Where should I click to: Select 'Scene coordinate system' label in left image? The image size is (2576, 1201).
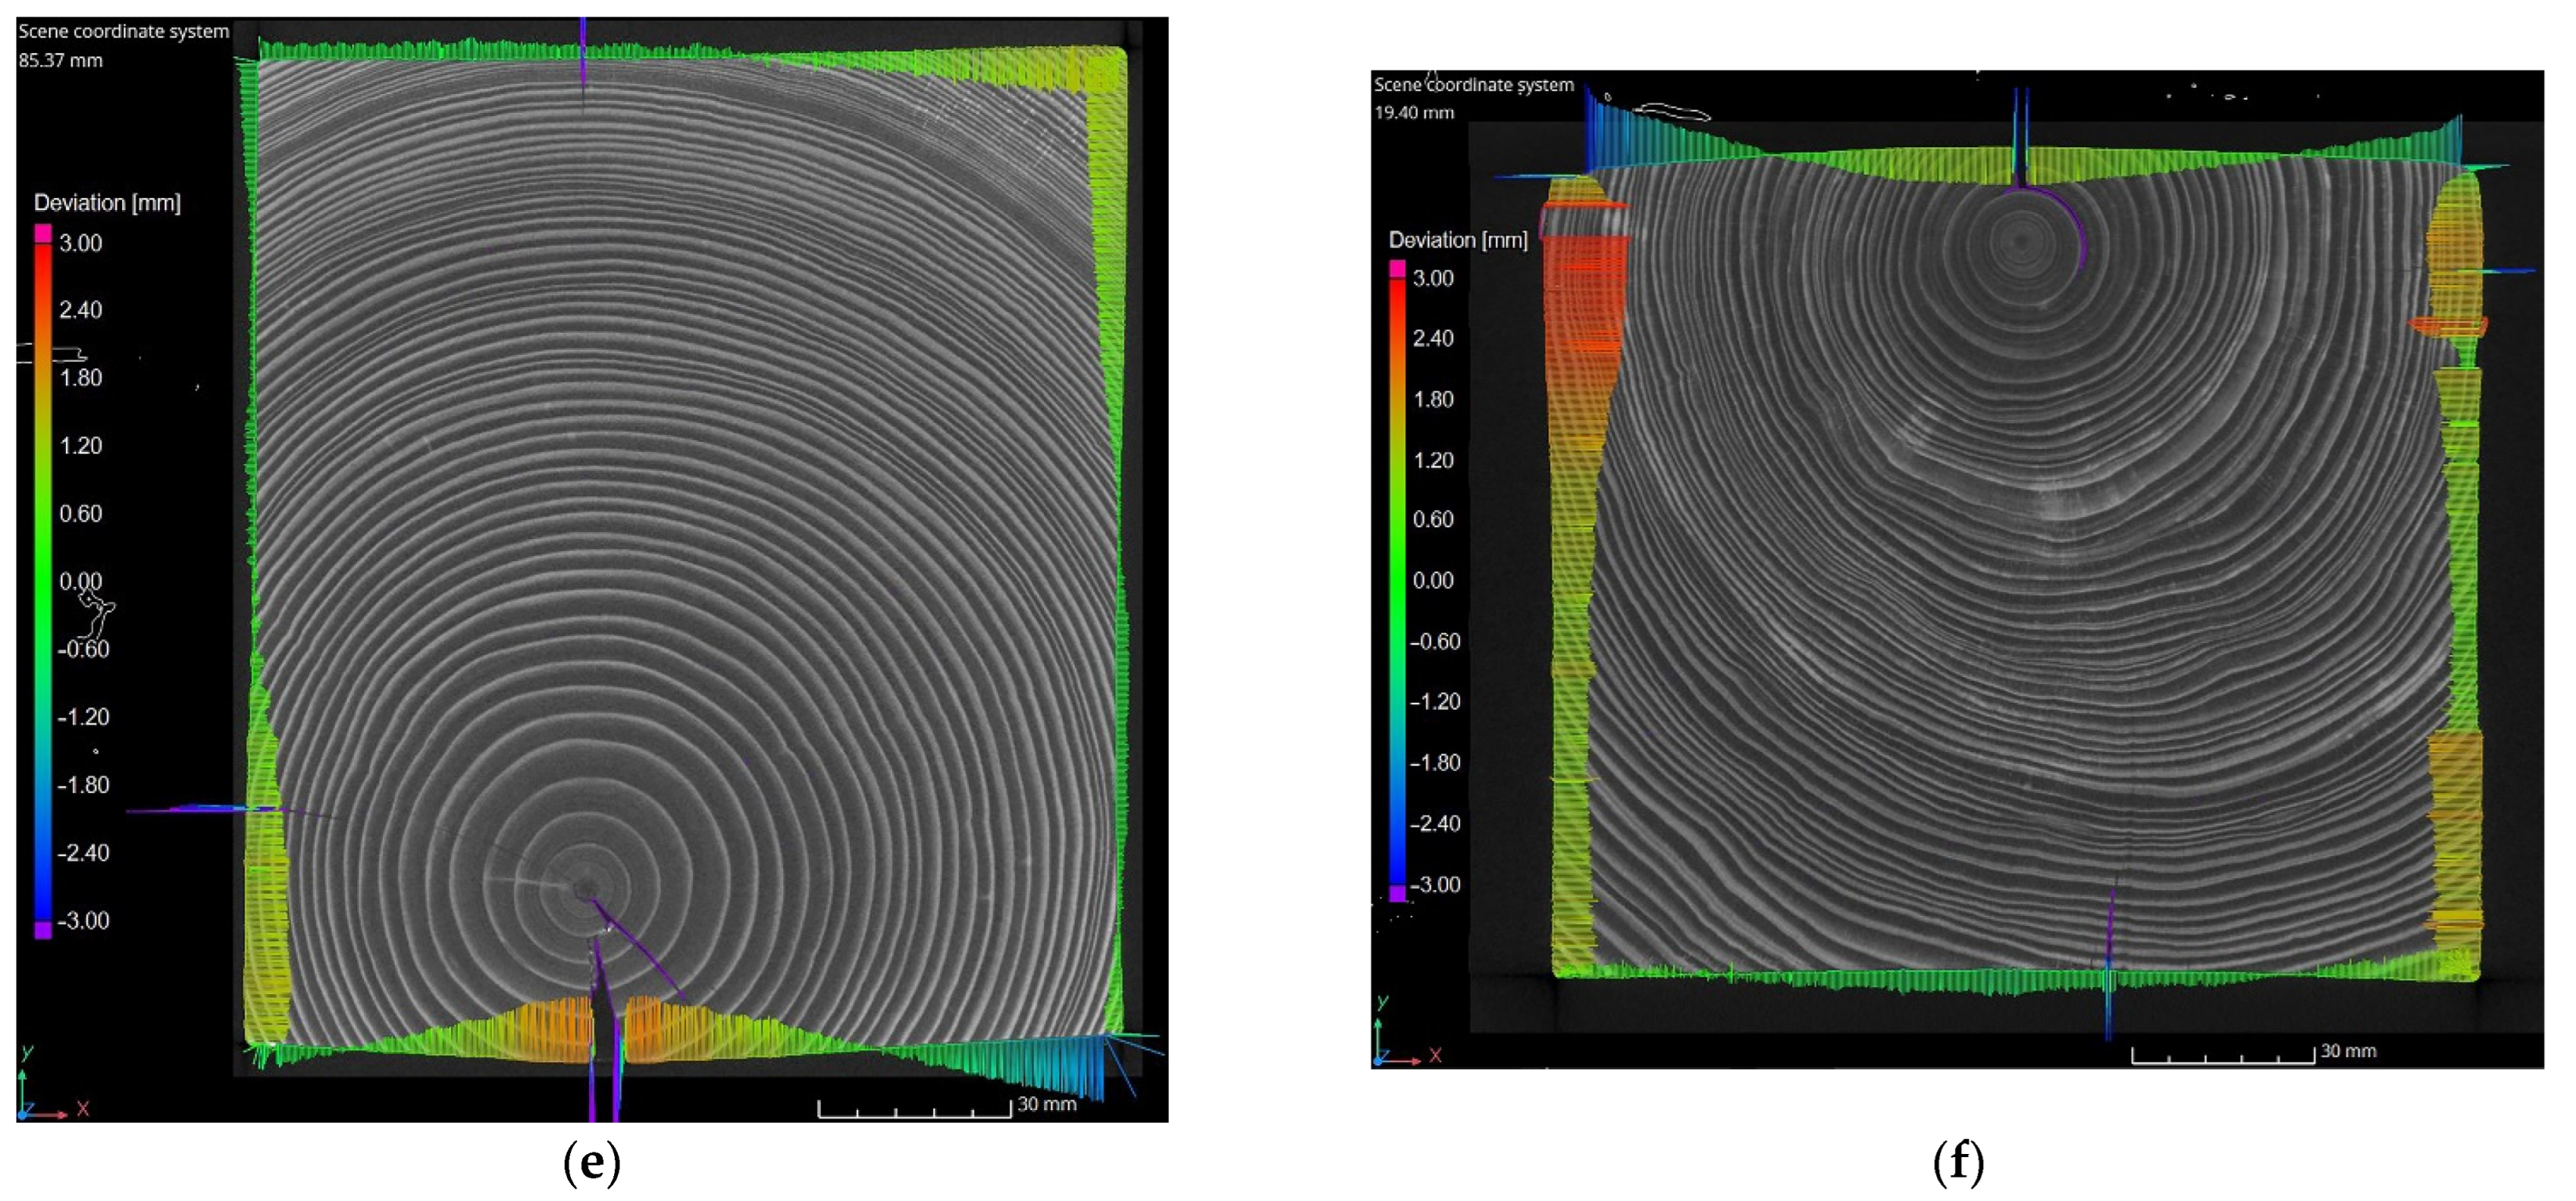(x=124, y=32)
